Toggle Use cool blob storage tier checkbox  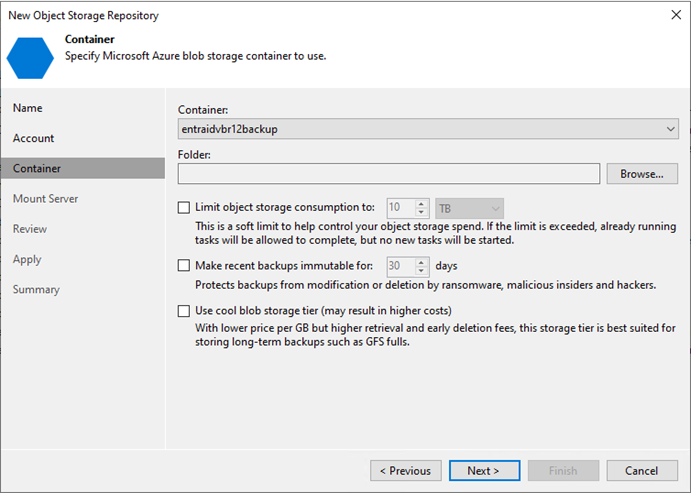(184, 311)
